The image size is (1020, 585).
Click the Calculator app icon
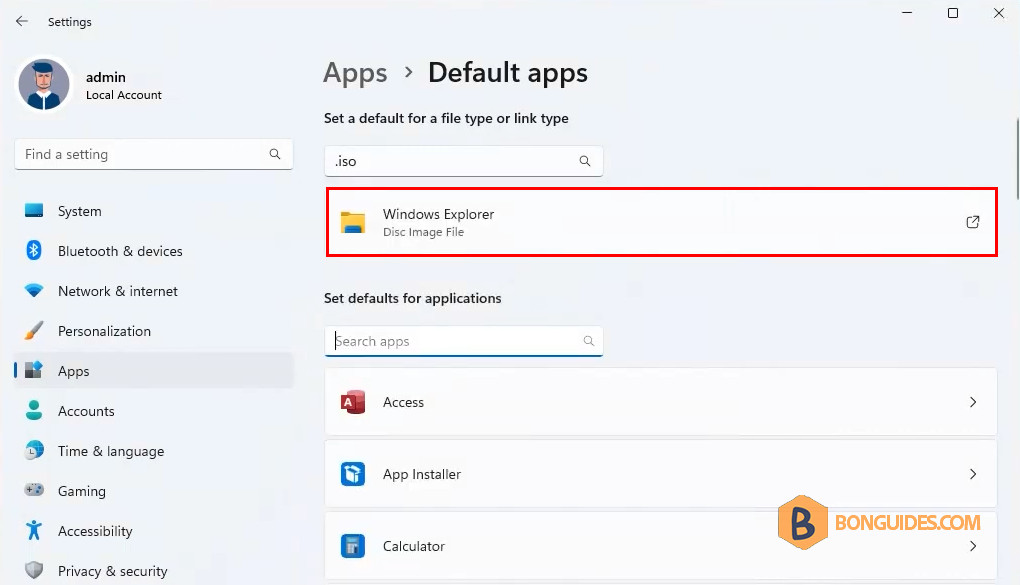tap(353, 546)
